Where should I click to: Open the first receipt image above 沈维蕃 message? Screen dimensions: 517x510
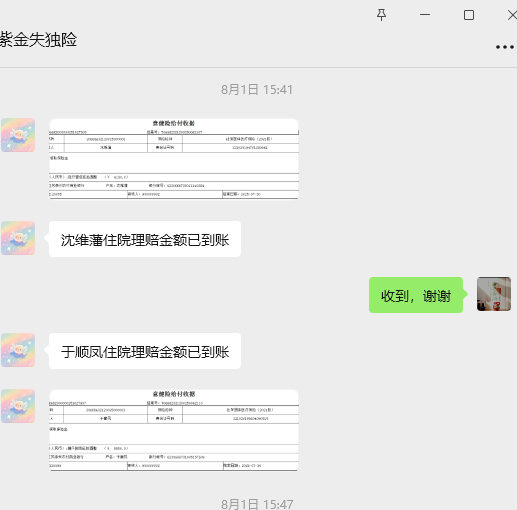pyautogui.click(x=174, y=159)
